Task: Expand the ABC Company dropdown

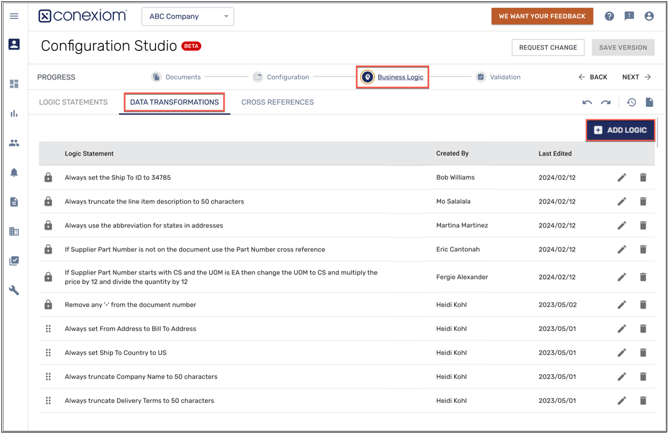Action: pos(188,17)
